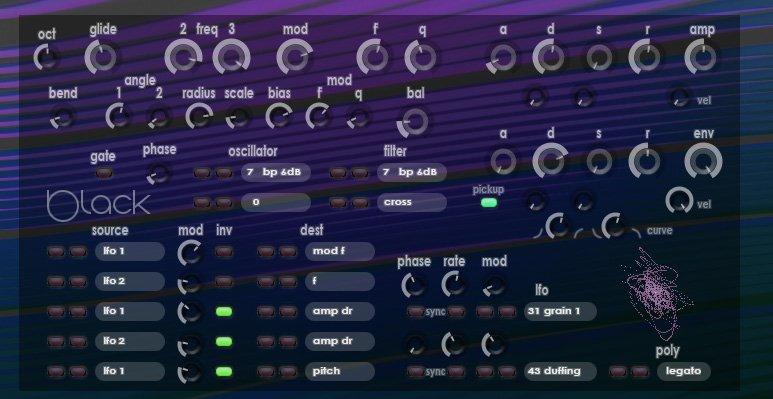
Task: Click the angle 2 knob
Action: click(159, 118)
